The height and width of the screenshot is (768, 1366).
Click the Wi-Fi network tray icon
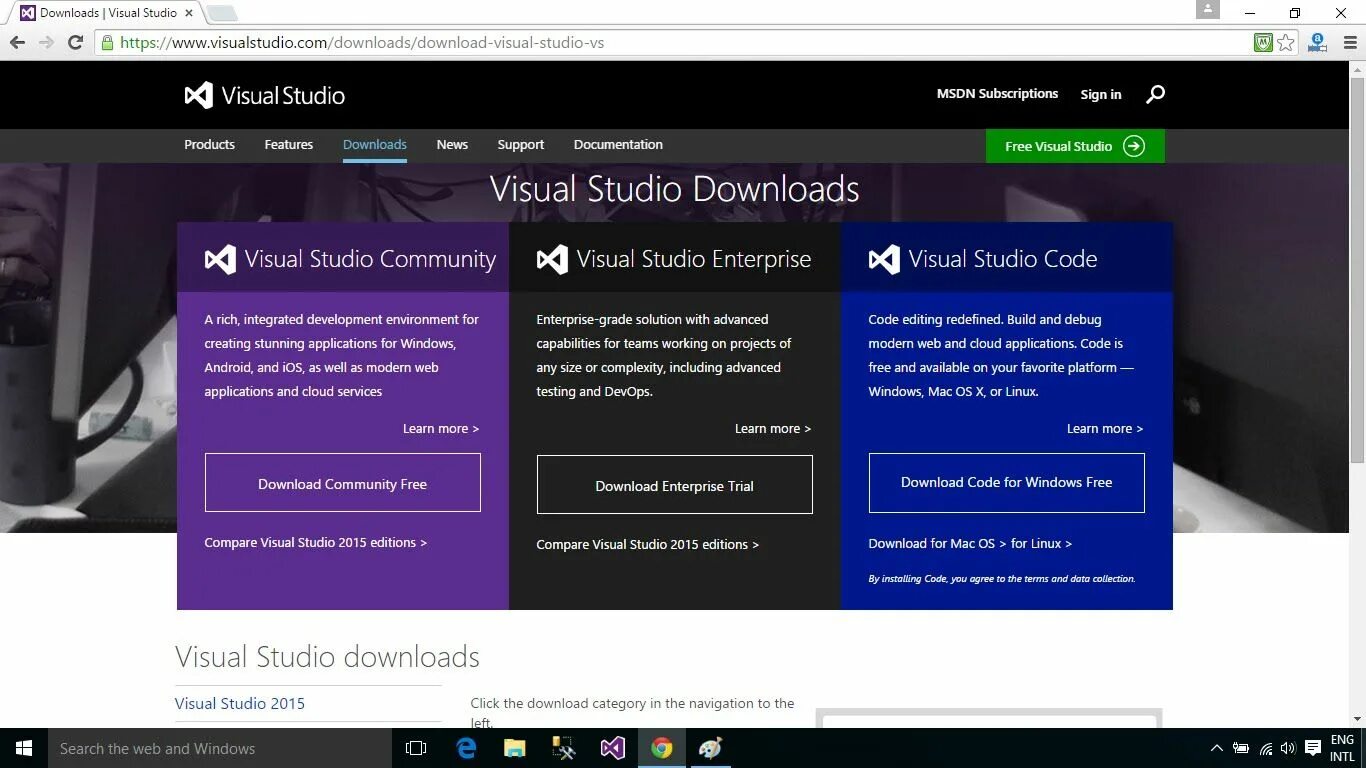pos(1265,748)
